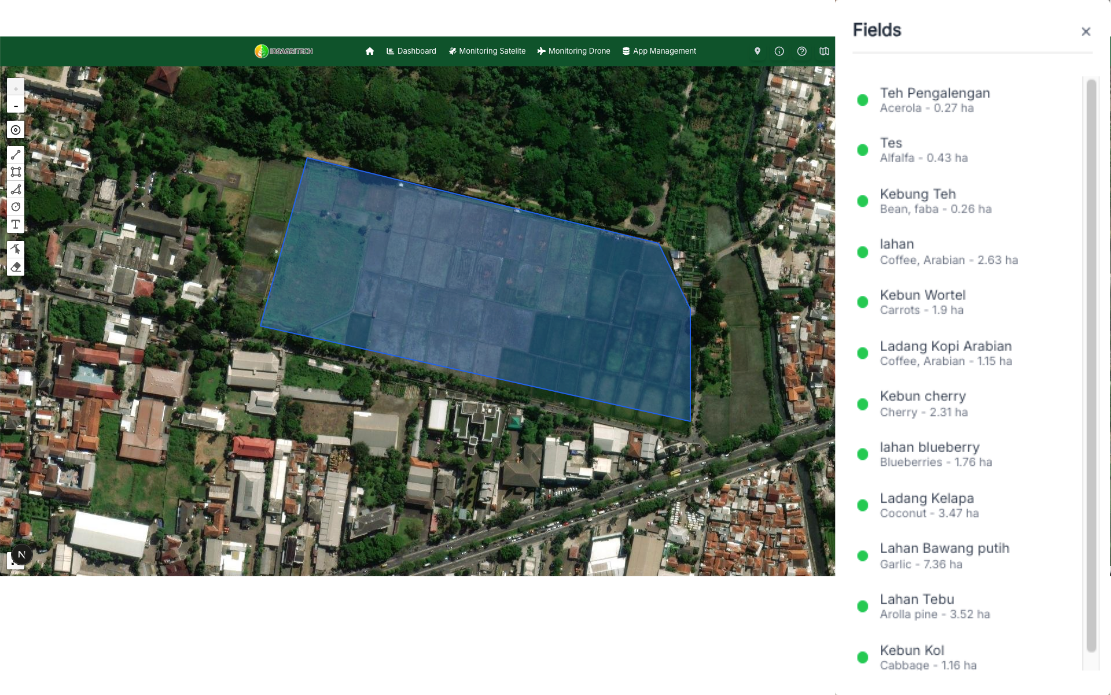
Task: Click the locate/recenter target icon
Action: coord(15,130)
